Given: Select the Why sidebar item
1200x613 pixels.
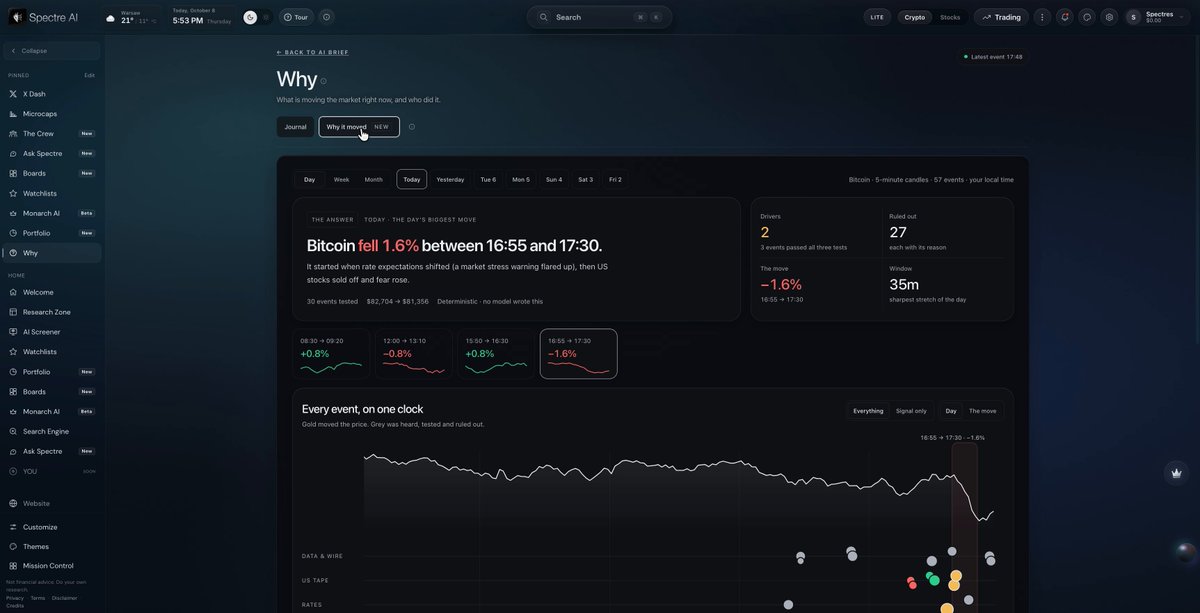Looking at the screenshot, I should (x=52, y=253).
